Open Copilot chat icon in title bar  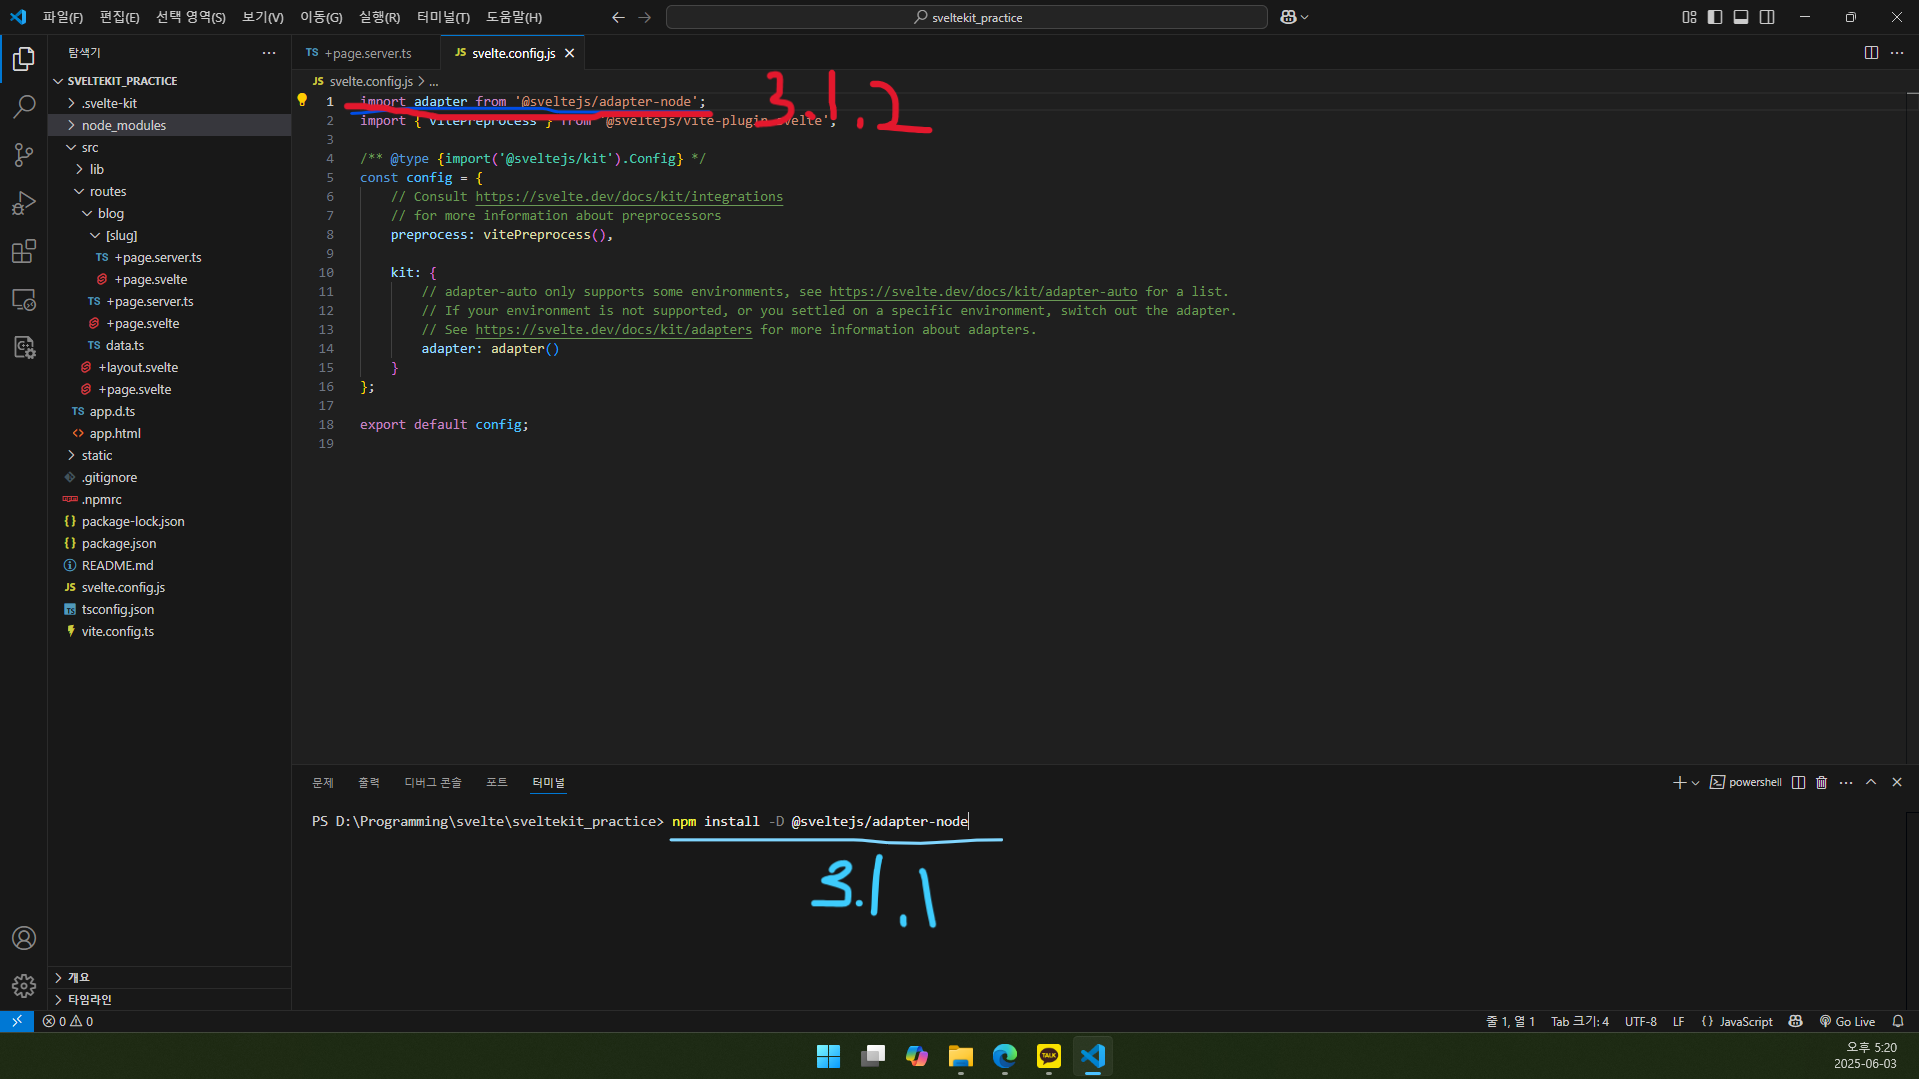(1288, 17)
